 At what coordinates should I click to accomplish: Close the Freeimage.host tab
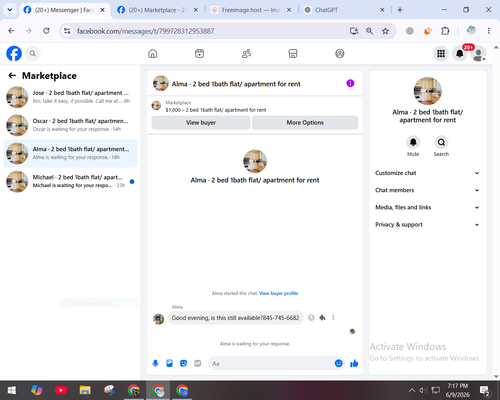289,10
